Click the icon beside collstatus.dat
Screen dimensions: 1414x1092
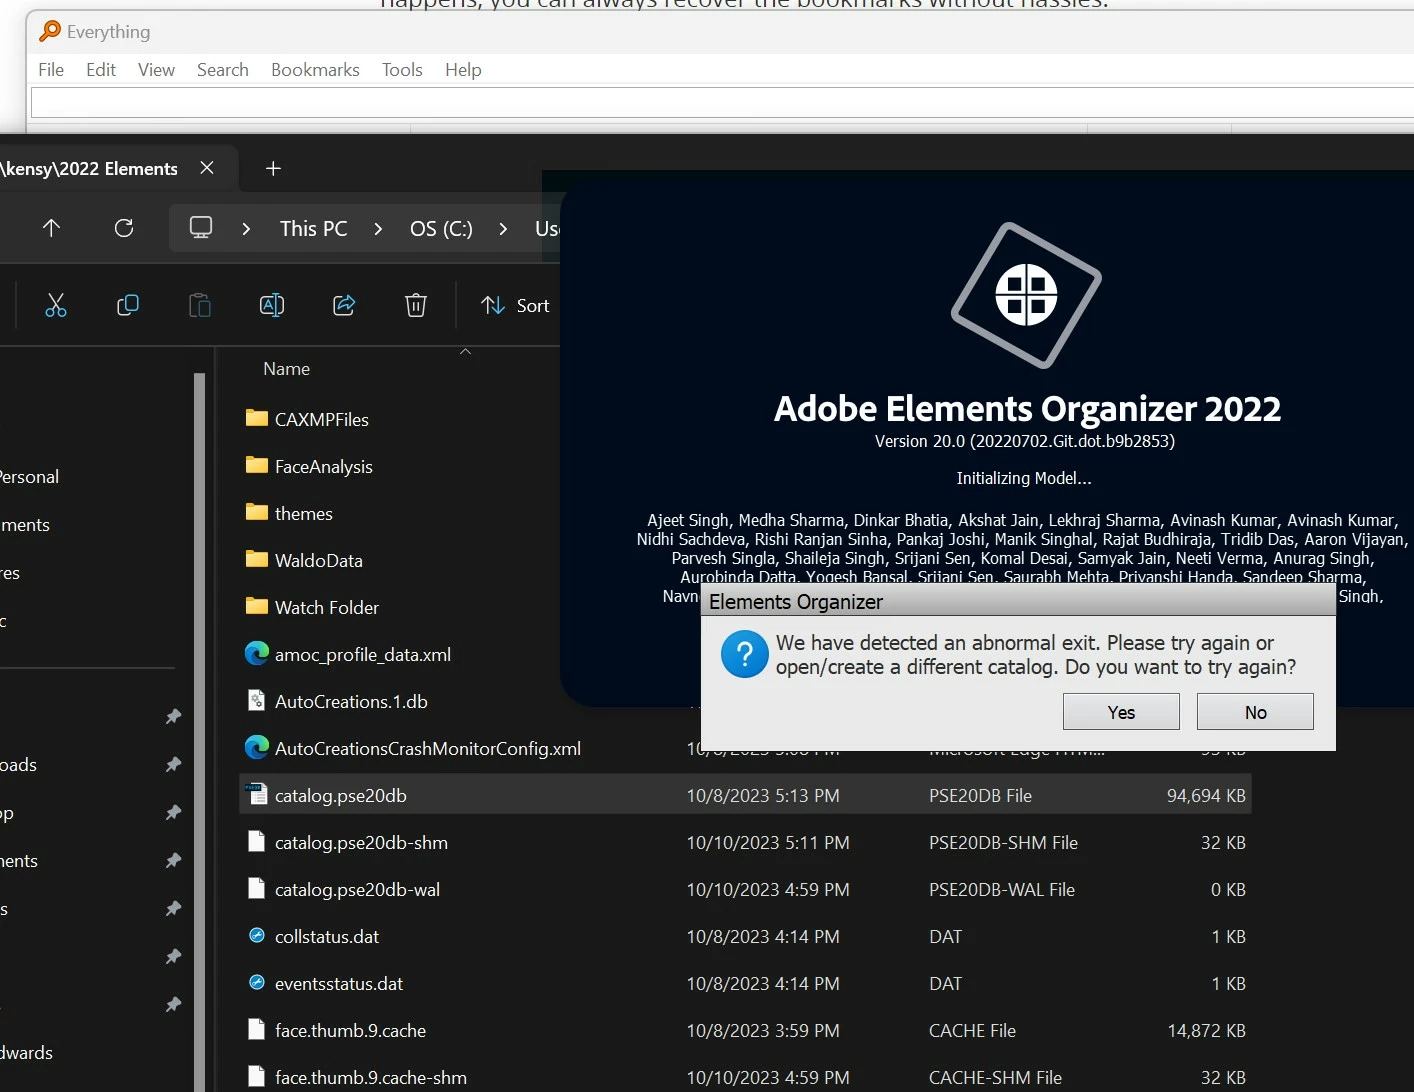click(x=257, y=936)
